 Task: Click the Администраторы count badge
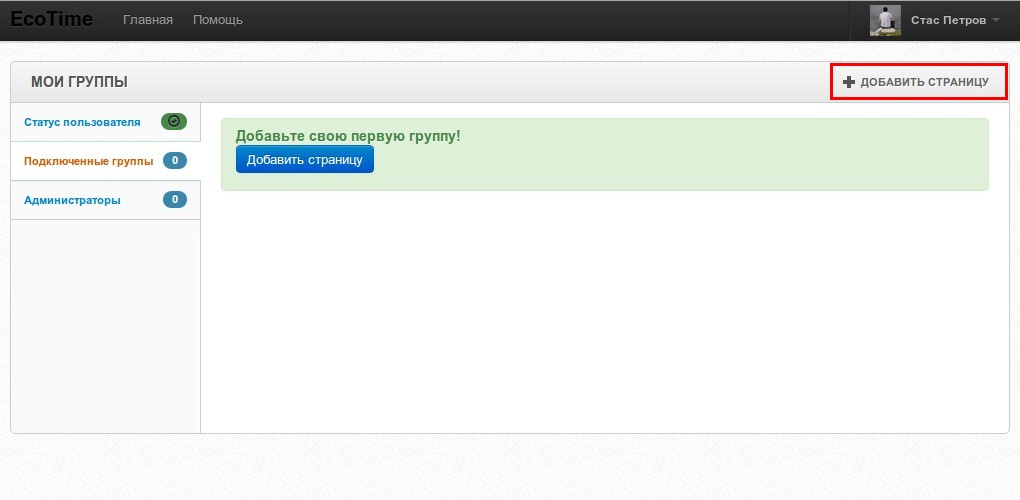(174, 199)
